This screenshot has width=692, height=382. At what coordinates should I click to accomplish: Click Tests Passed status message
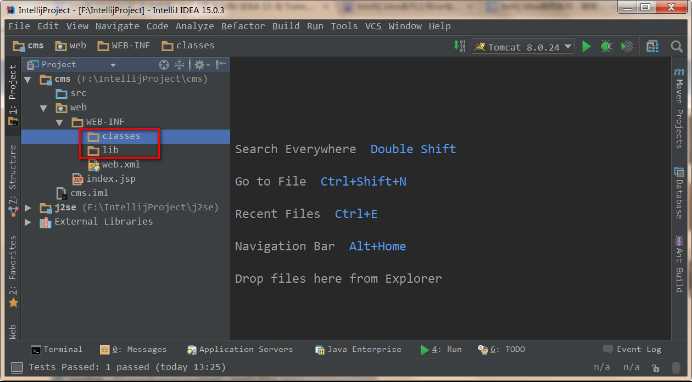(x=127, y=367)
